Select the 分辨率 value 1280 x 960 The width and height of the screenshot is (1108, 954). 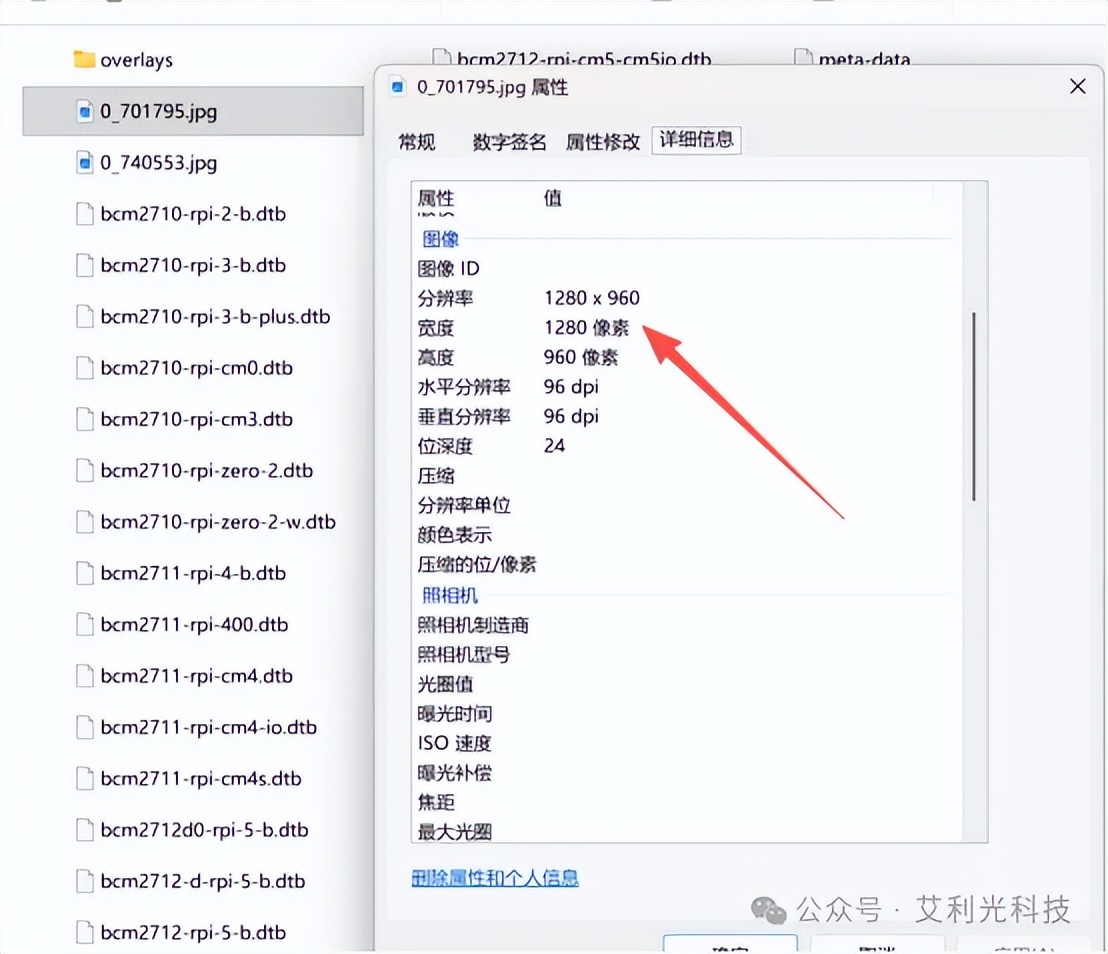click(592, 298)
